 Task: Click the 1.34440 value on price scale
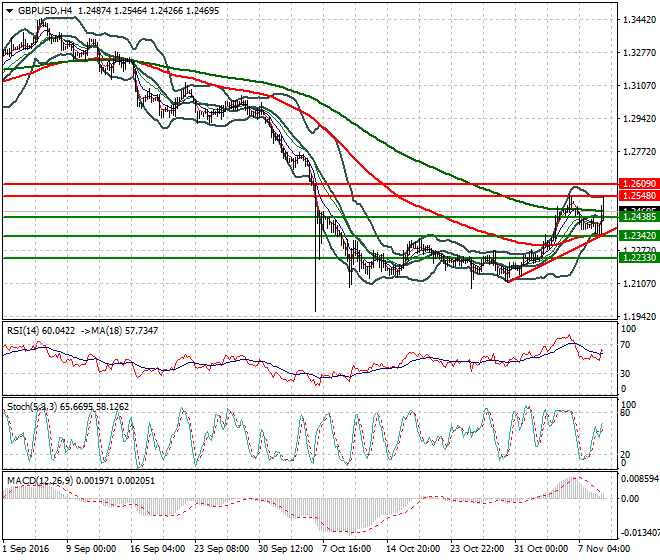(x=637, y=20)
